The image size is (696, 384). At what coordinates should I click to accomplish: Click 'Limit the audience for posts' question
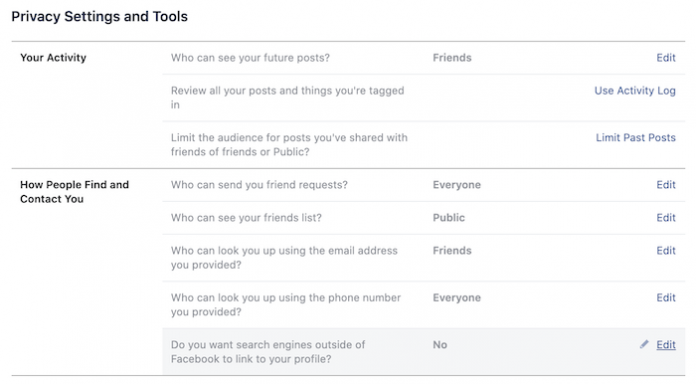click(289, 145)
